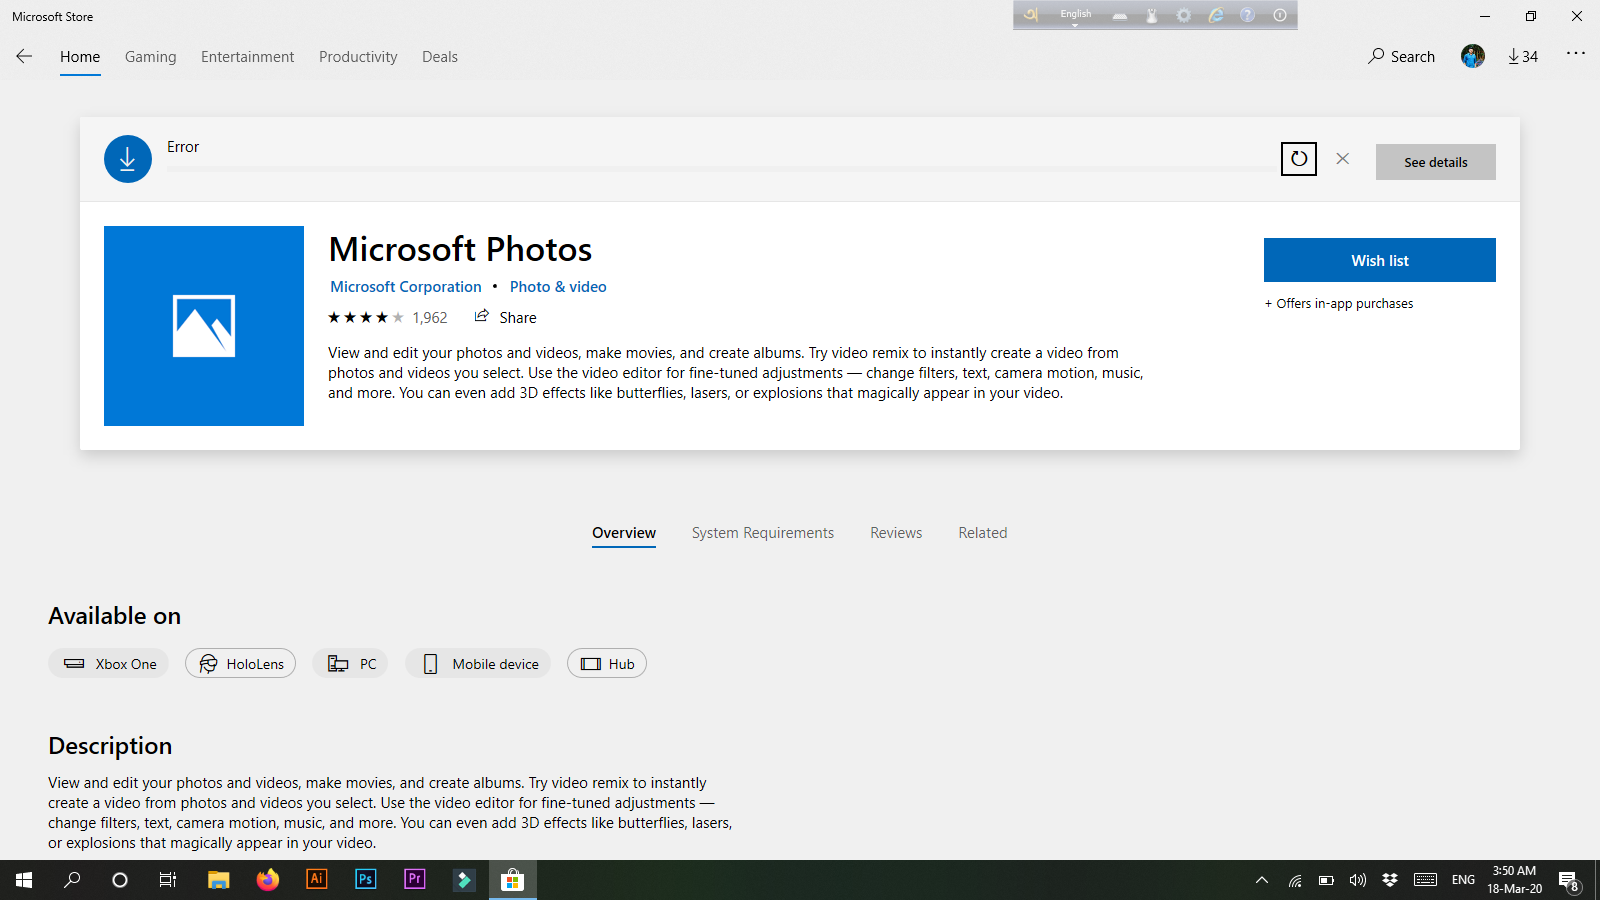The width and height of the screenshot is (1600, 900).
Task: Click the Xbox One availability chip
Action: tap(109, 663)
